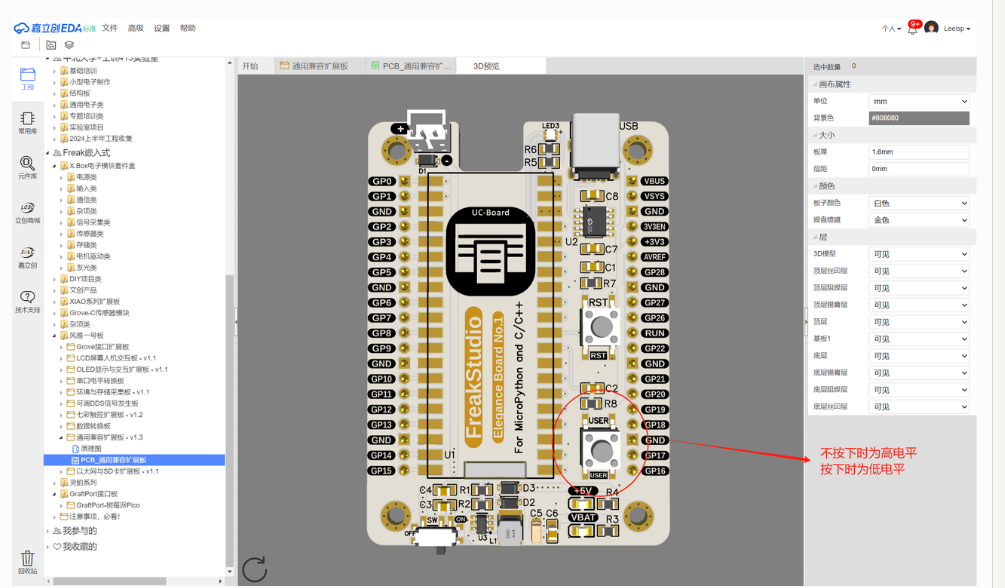
Task: Click the 板厚 1.6mm input field
Action: (918, 152)
